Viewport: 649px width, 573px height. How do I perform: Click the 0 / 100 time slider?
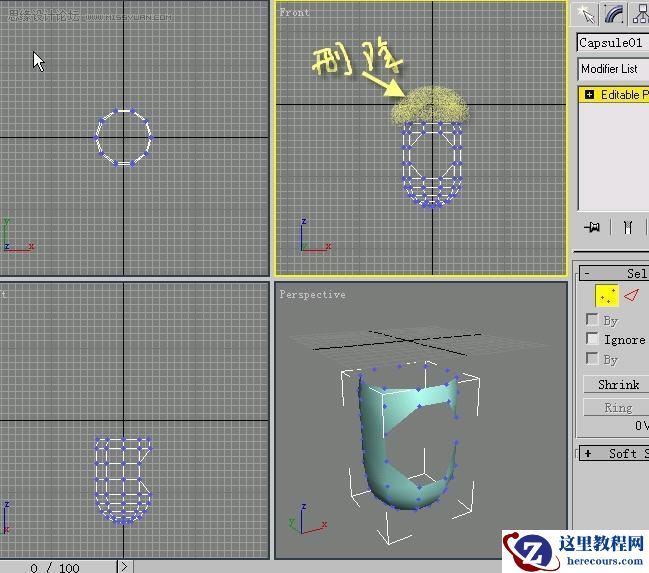coord(58,567)
